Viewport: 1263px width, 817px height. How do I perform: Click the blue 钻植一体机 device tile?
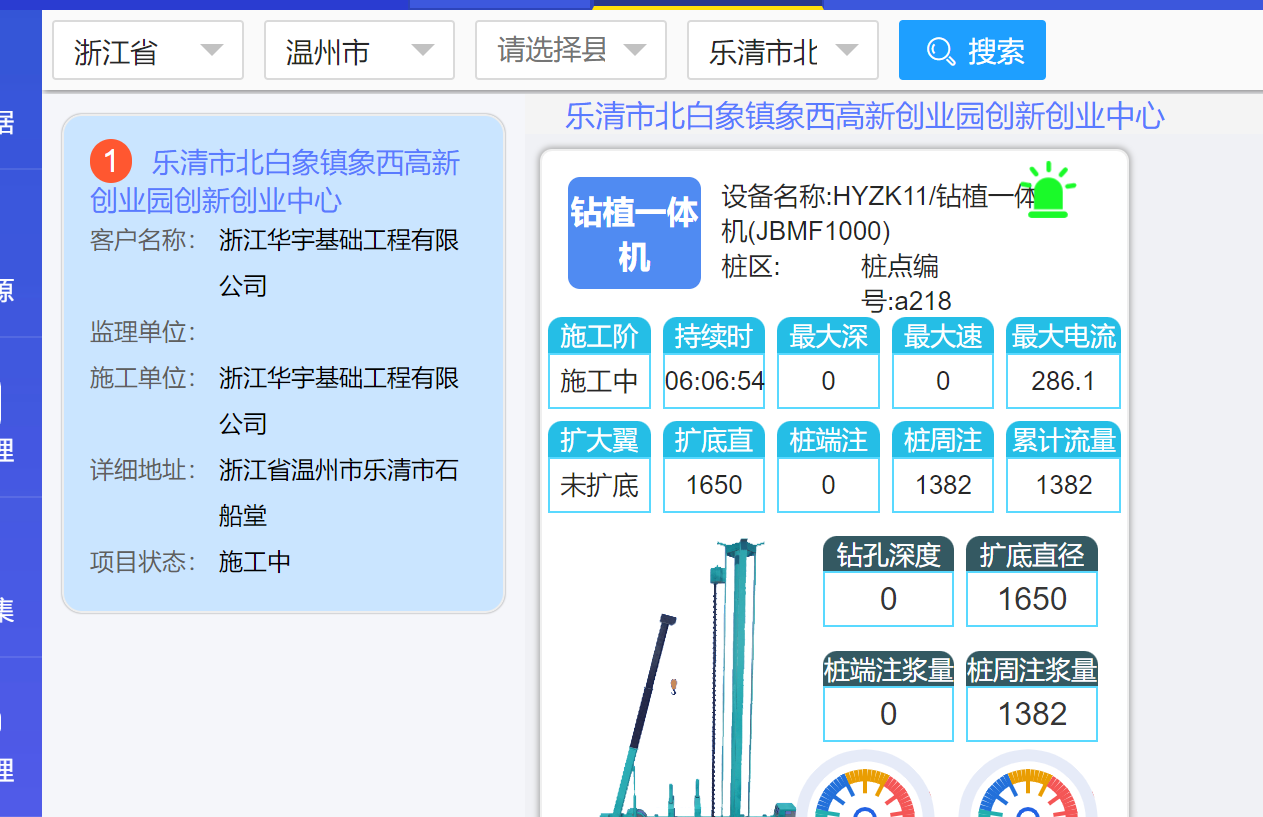(x=634, y=233)
